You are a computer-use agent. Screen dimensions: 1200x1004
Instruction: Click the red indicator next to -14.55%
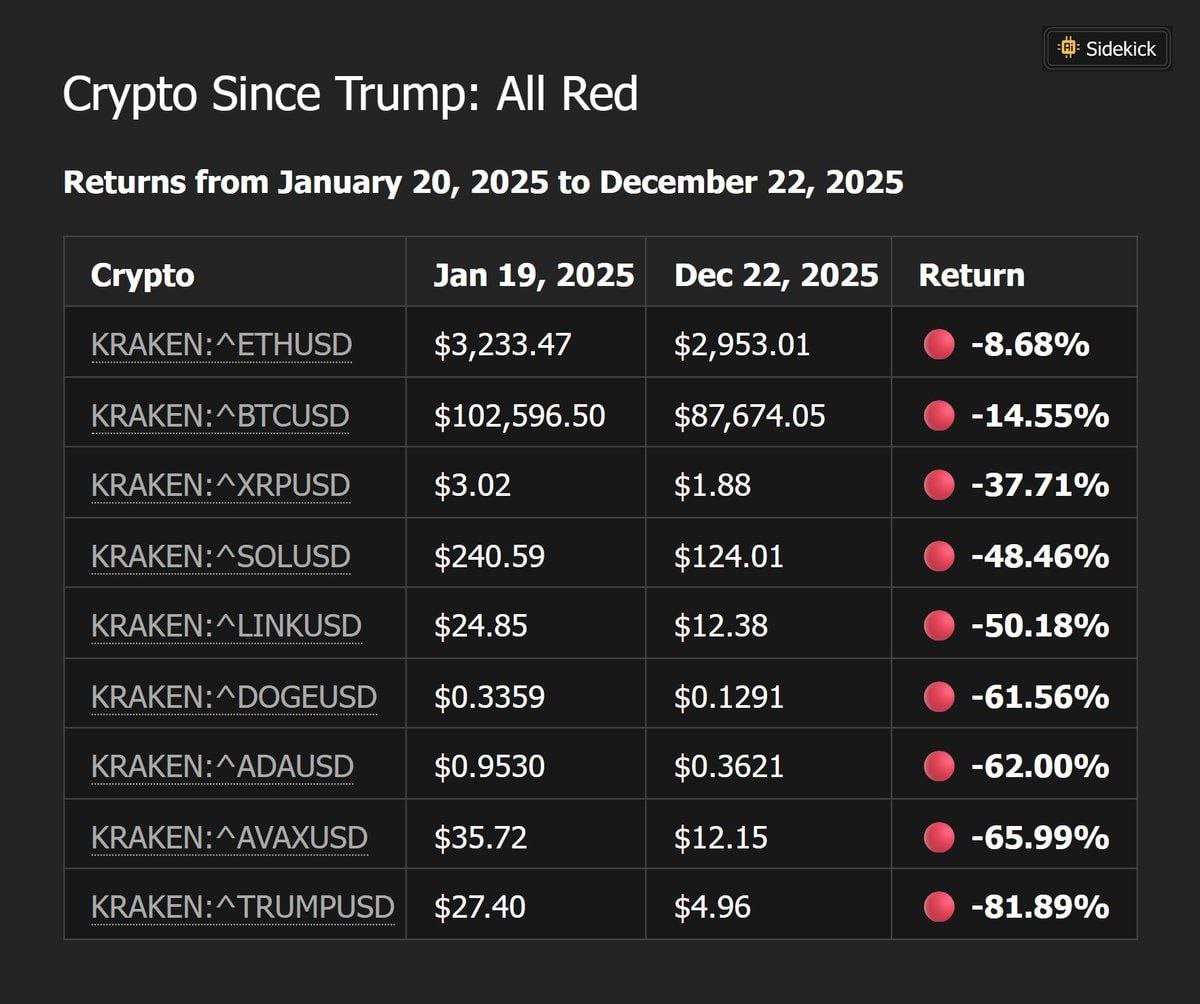(939, 415)
